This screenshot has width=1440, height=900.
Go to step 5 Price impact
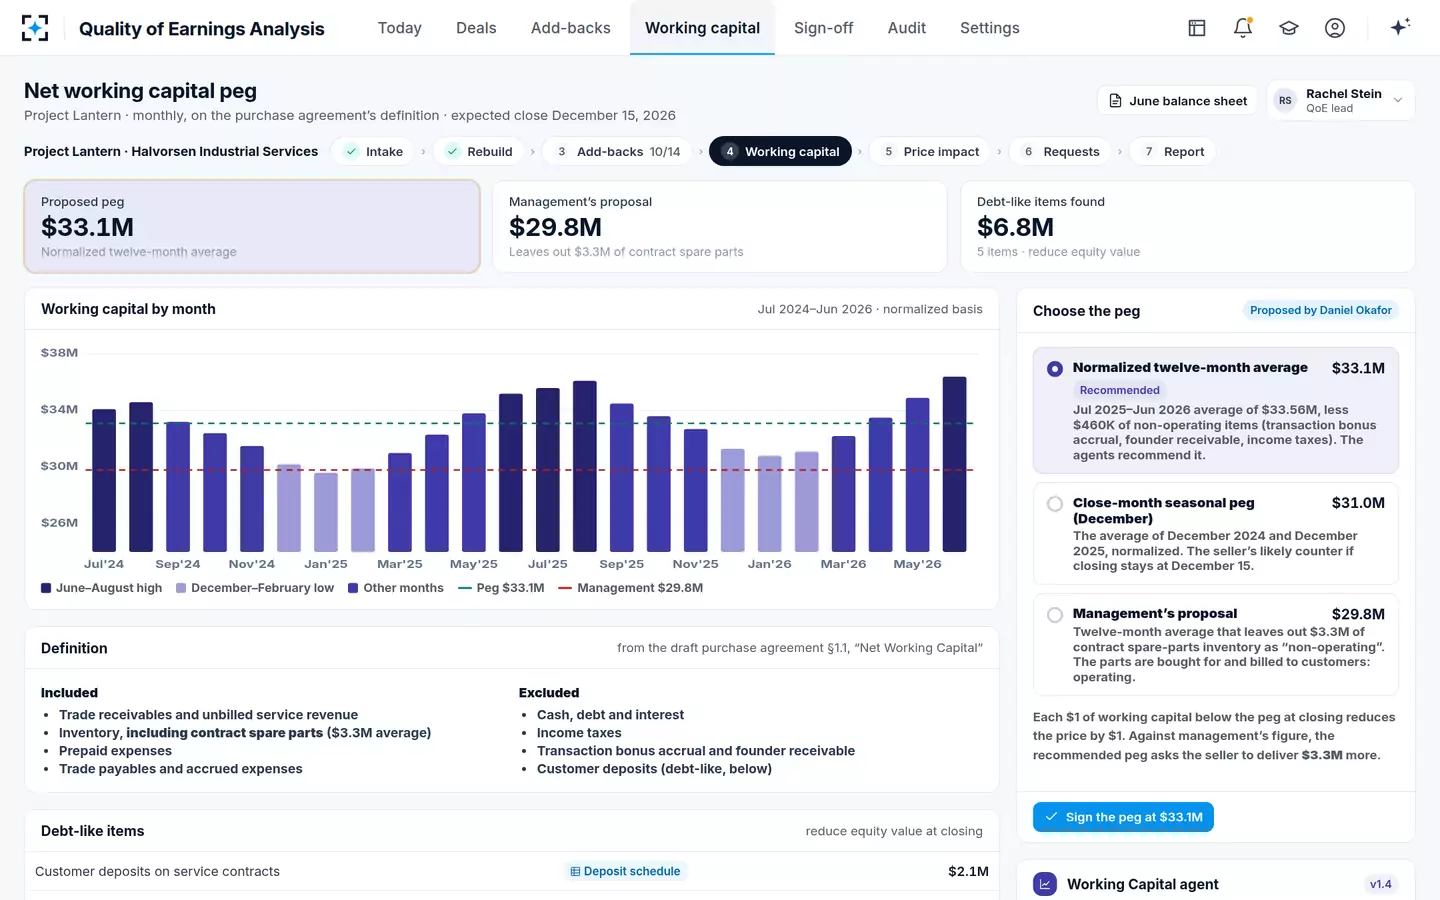[930, 152]
